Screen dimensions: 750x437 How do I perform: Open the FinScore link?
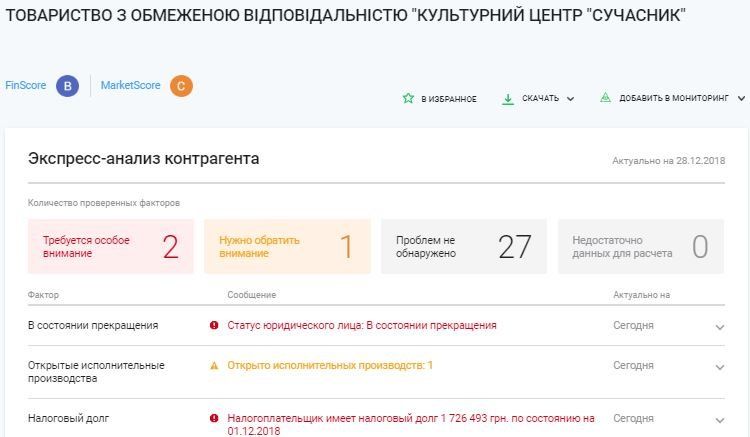pos(26,86)
